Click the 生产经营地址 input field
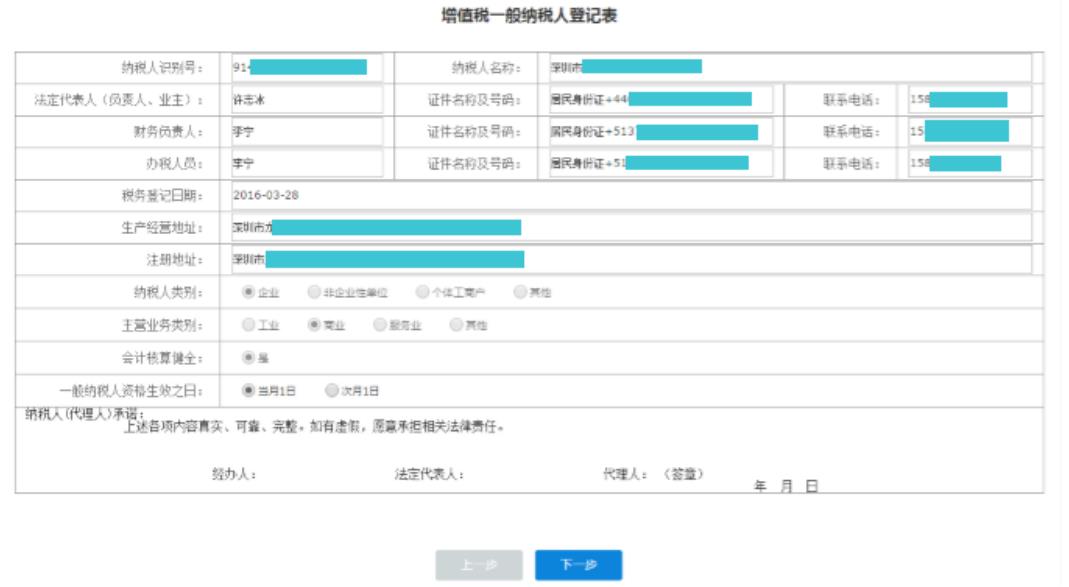 pos(630,227)
